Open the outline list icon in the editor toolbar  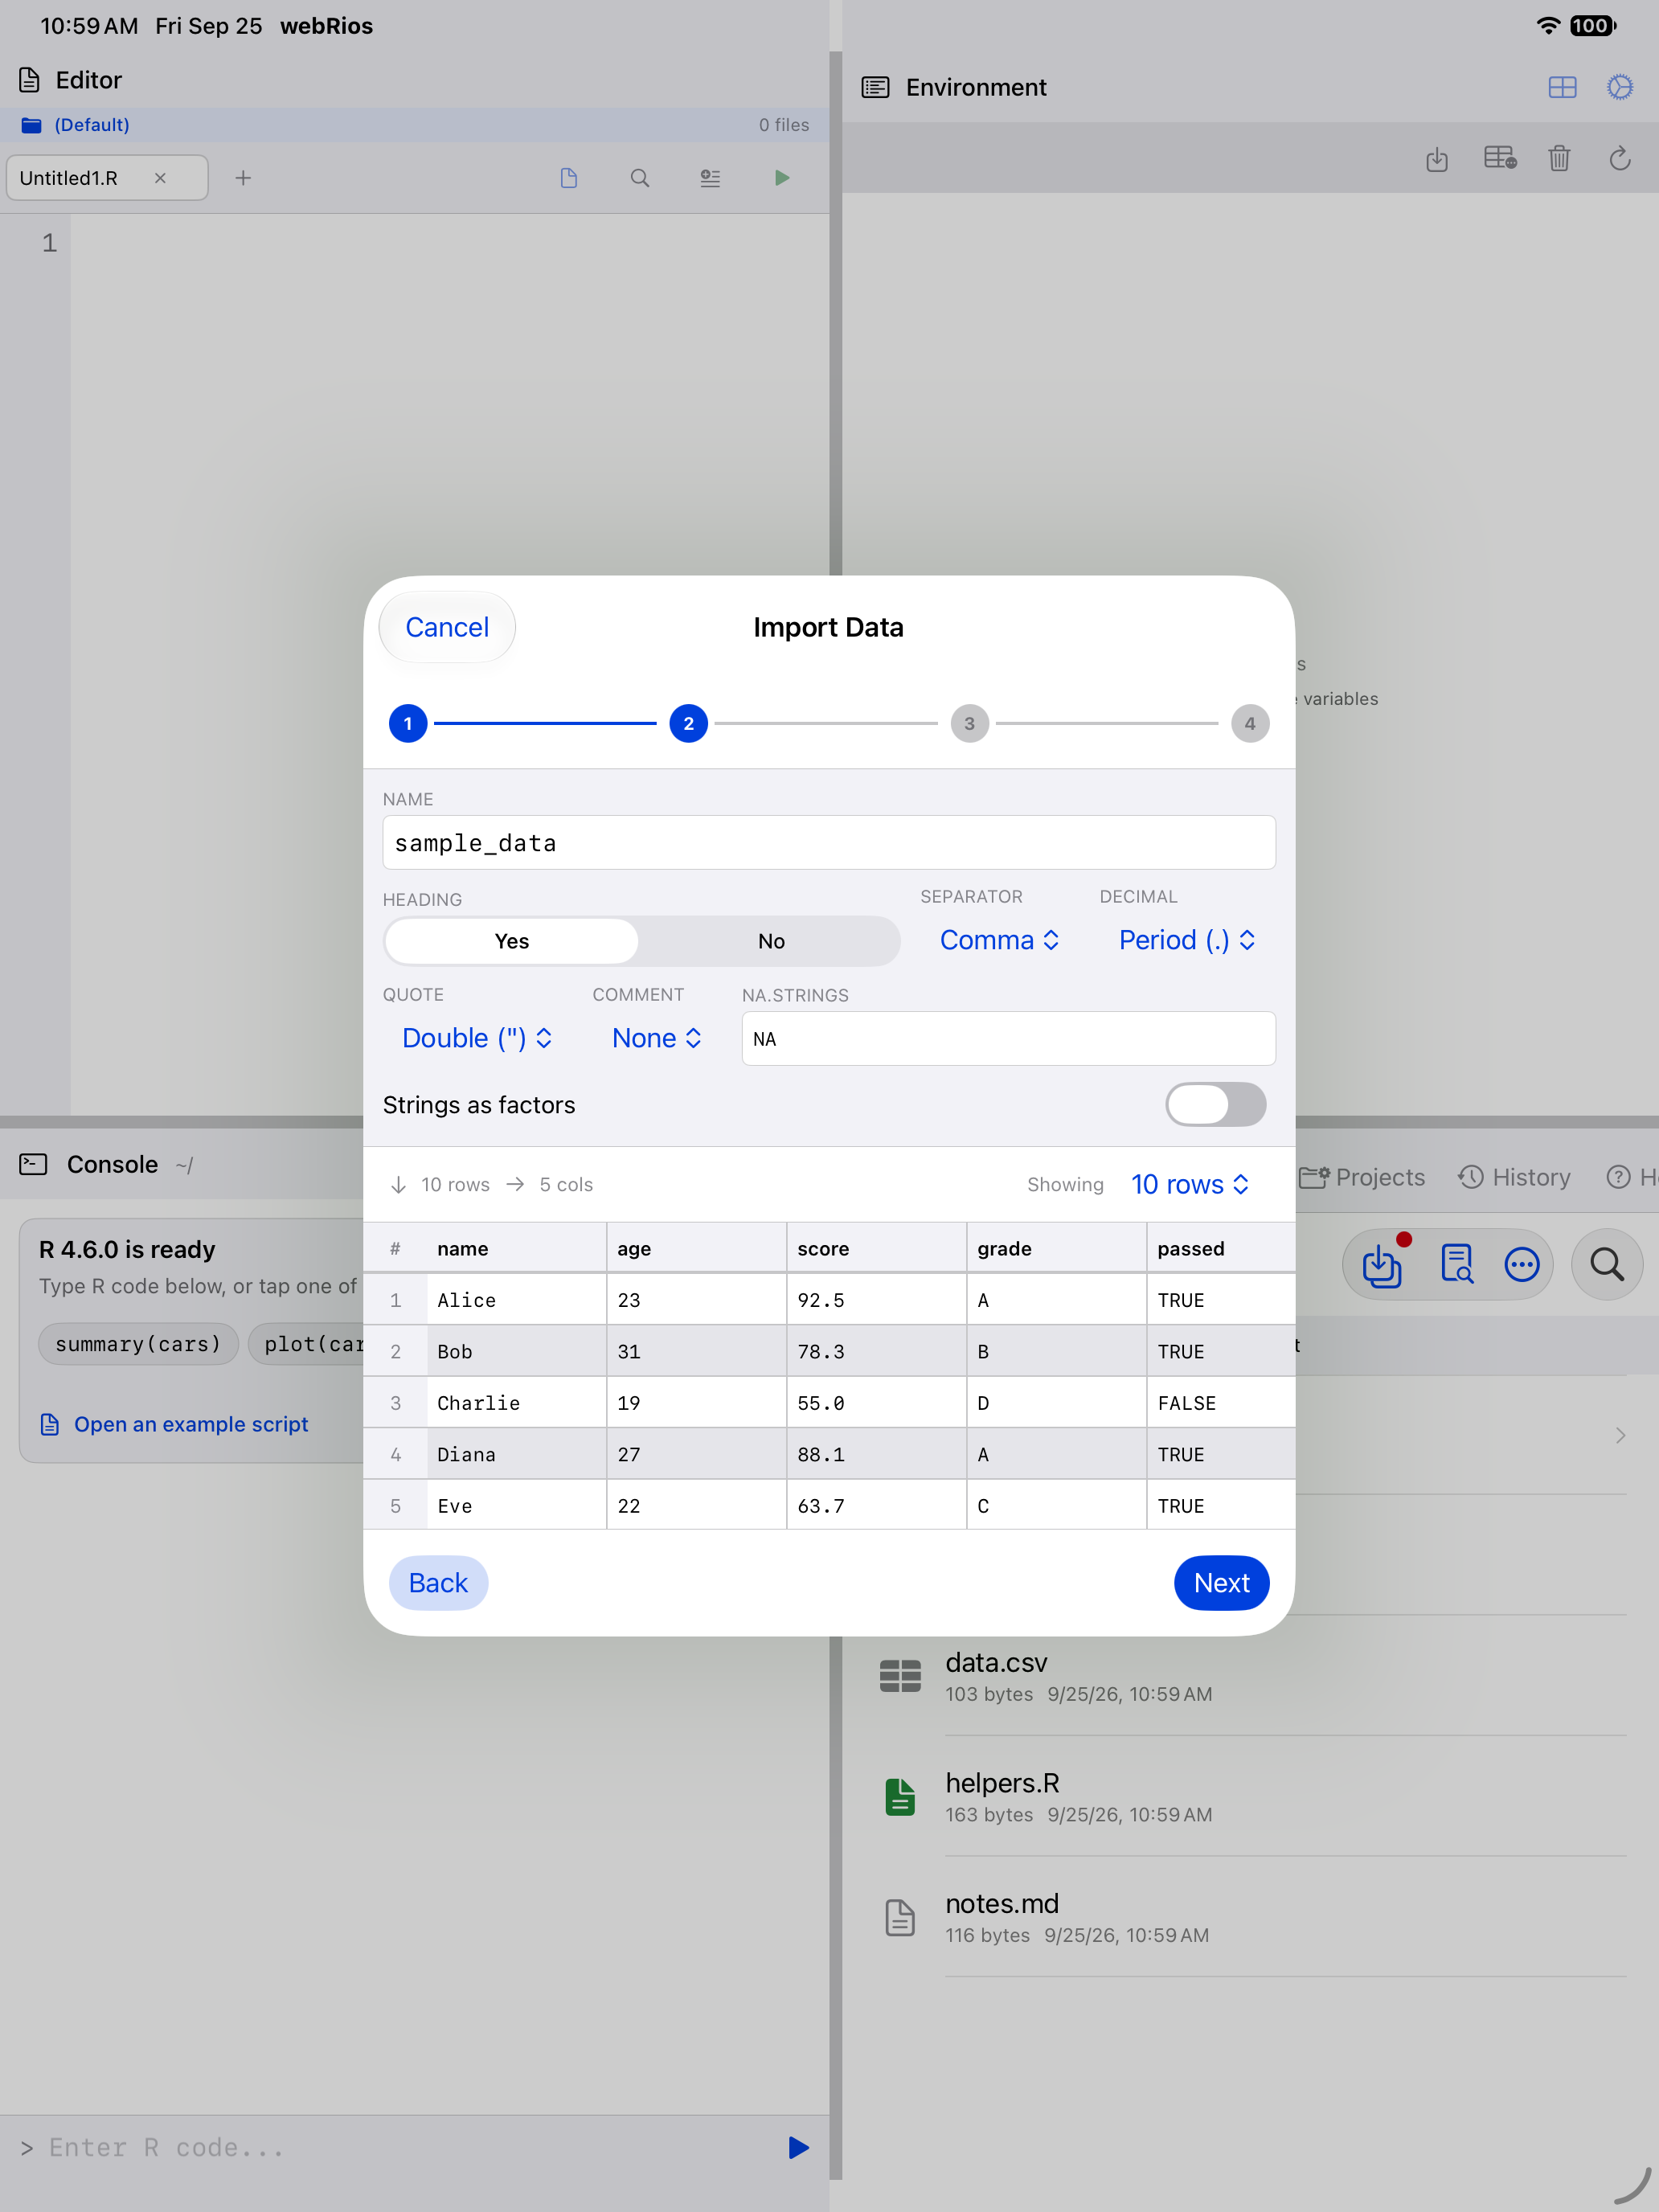click(710, 178)
